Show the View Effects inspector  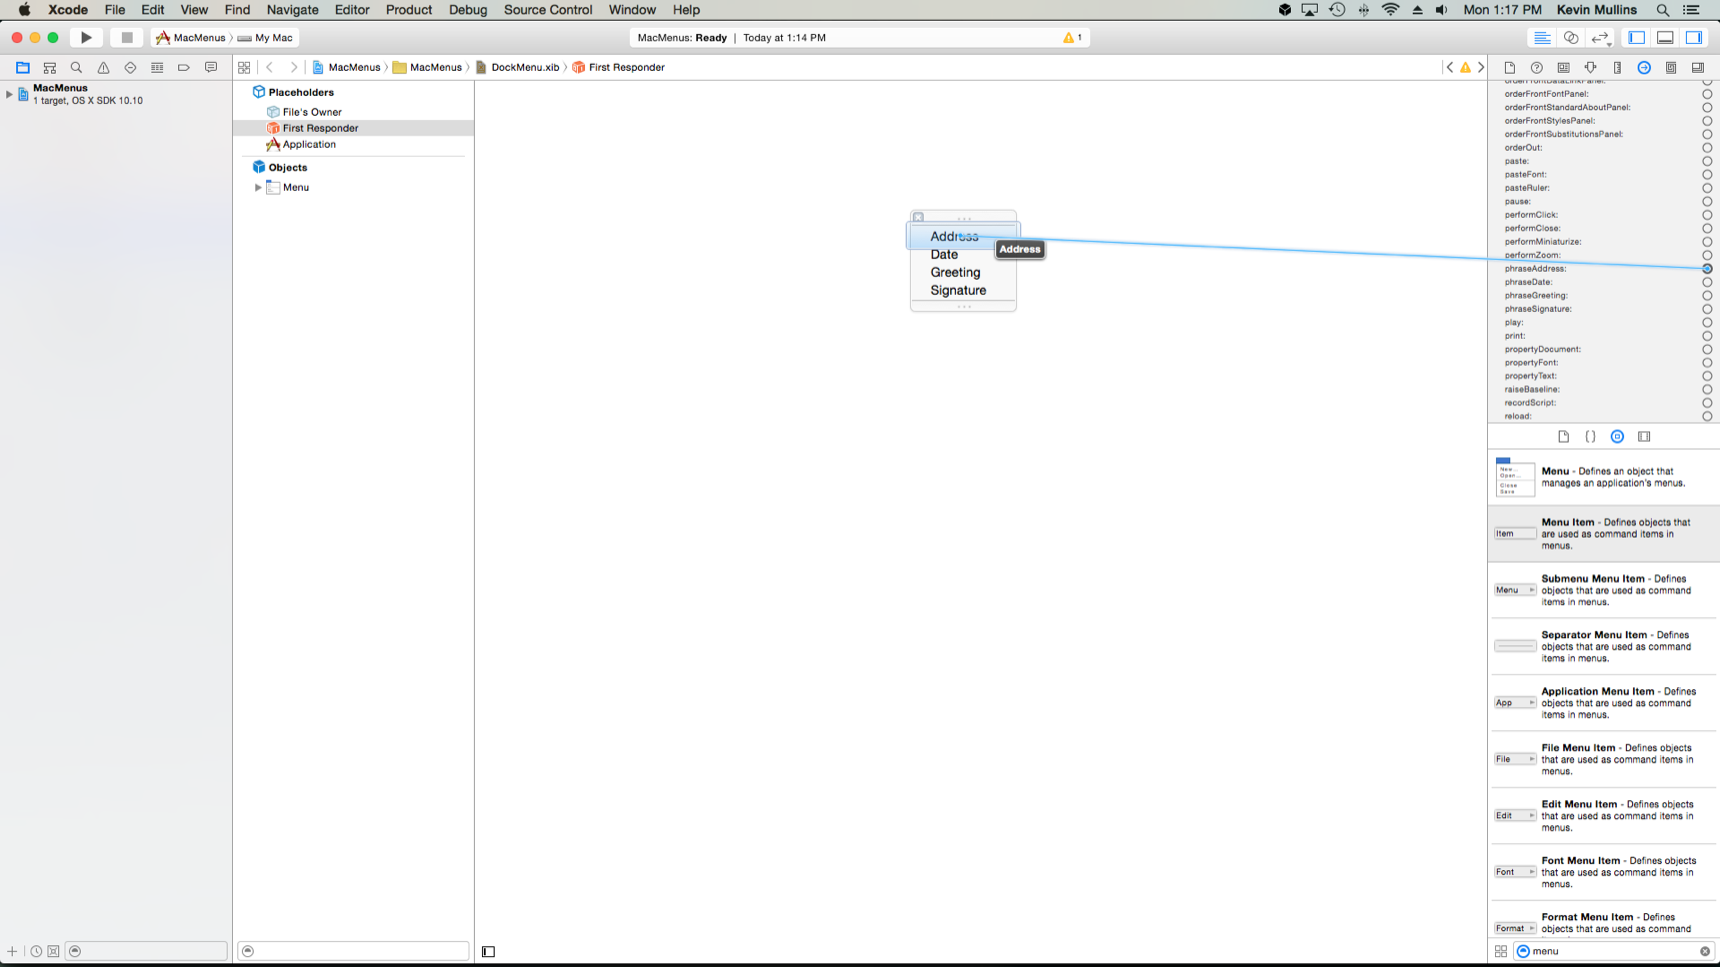click(x=1698, y=68)
